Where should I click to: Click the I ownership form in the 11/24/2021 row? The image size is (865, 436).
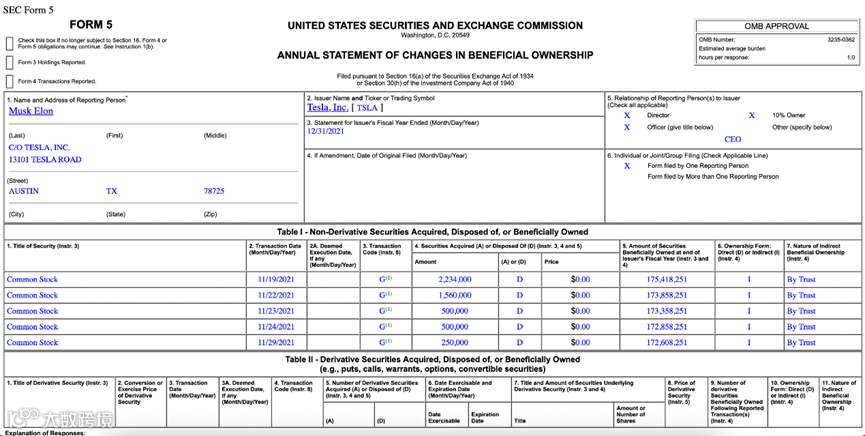click(749, 327)
